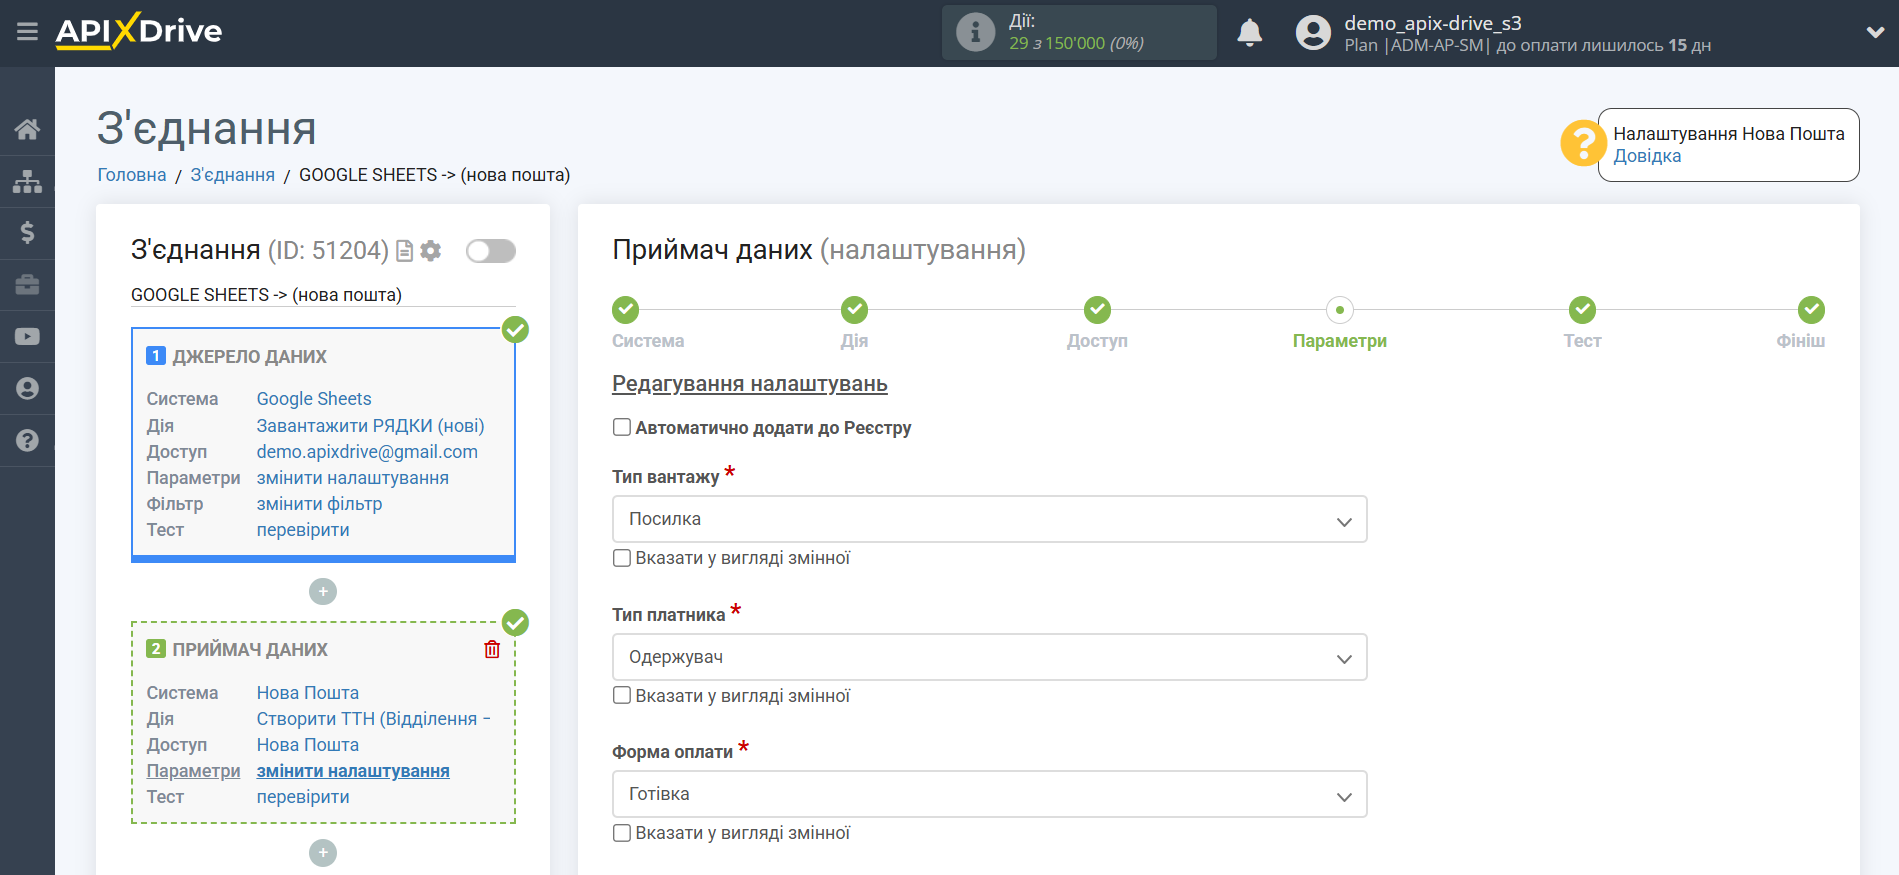Screen dimensions: 1899x875
Task: Click Завантажити РЯДКИ (нові) link
Action: pyautogui.click(x=370, y=426)
